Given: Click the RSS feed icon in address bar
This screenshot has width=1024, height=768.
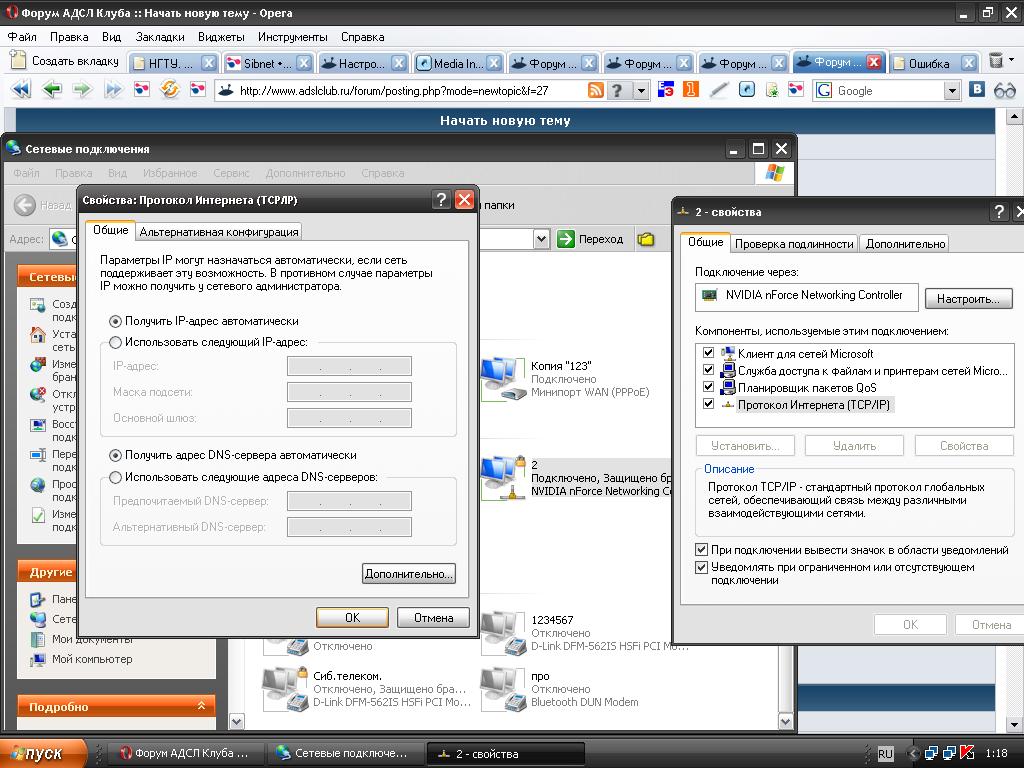Looking at the screenshot, I should click(x=596, y=91).
